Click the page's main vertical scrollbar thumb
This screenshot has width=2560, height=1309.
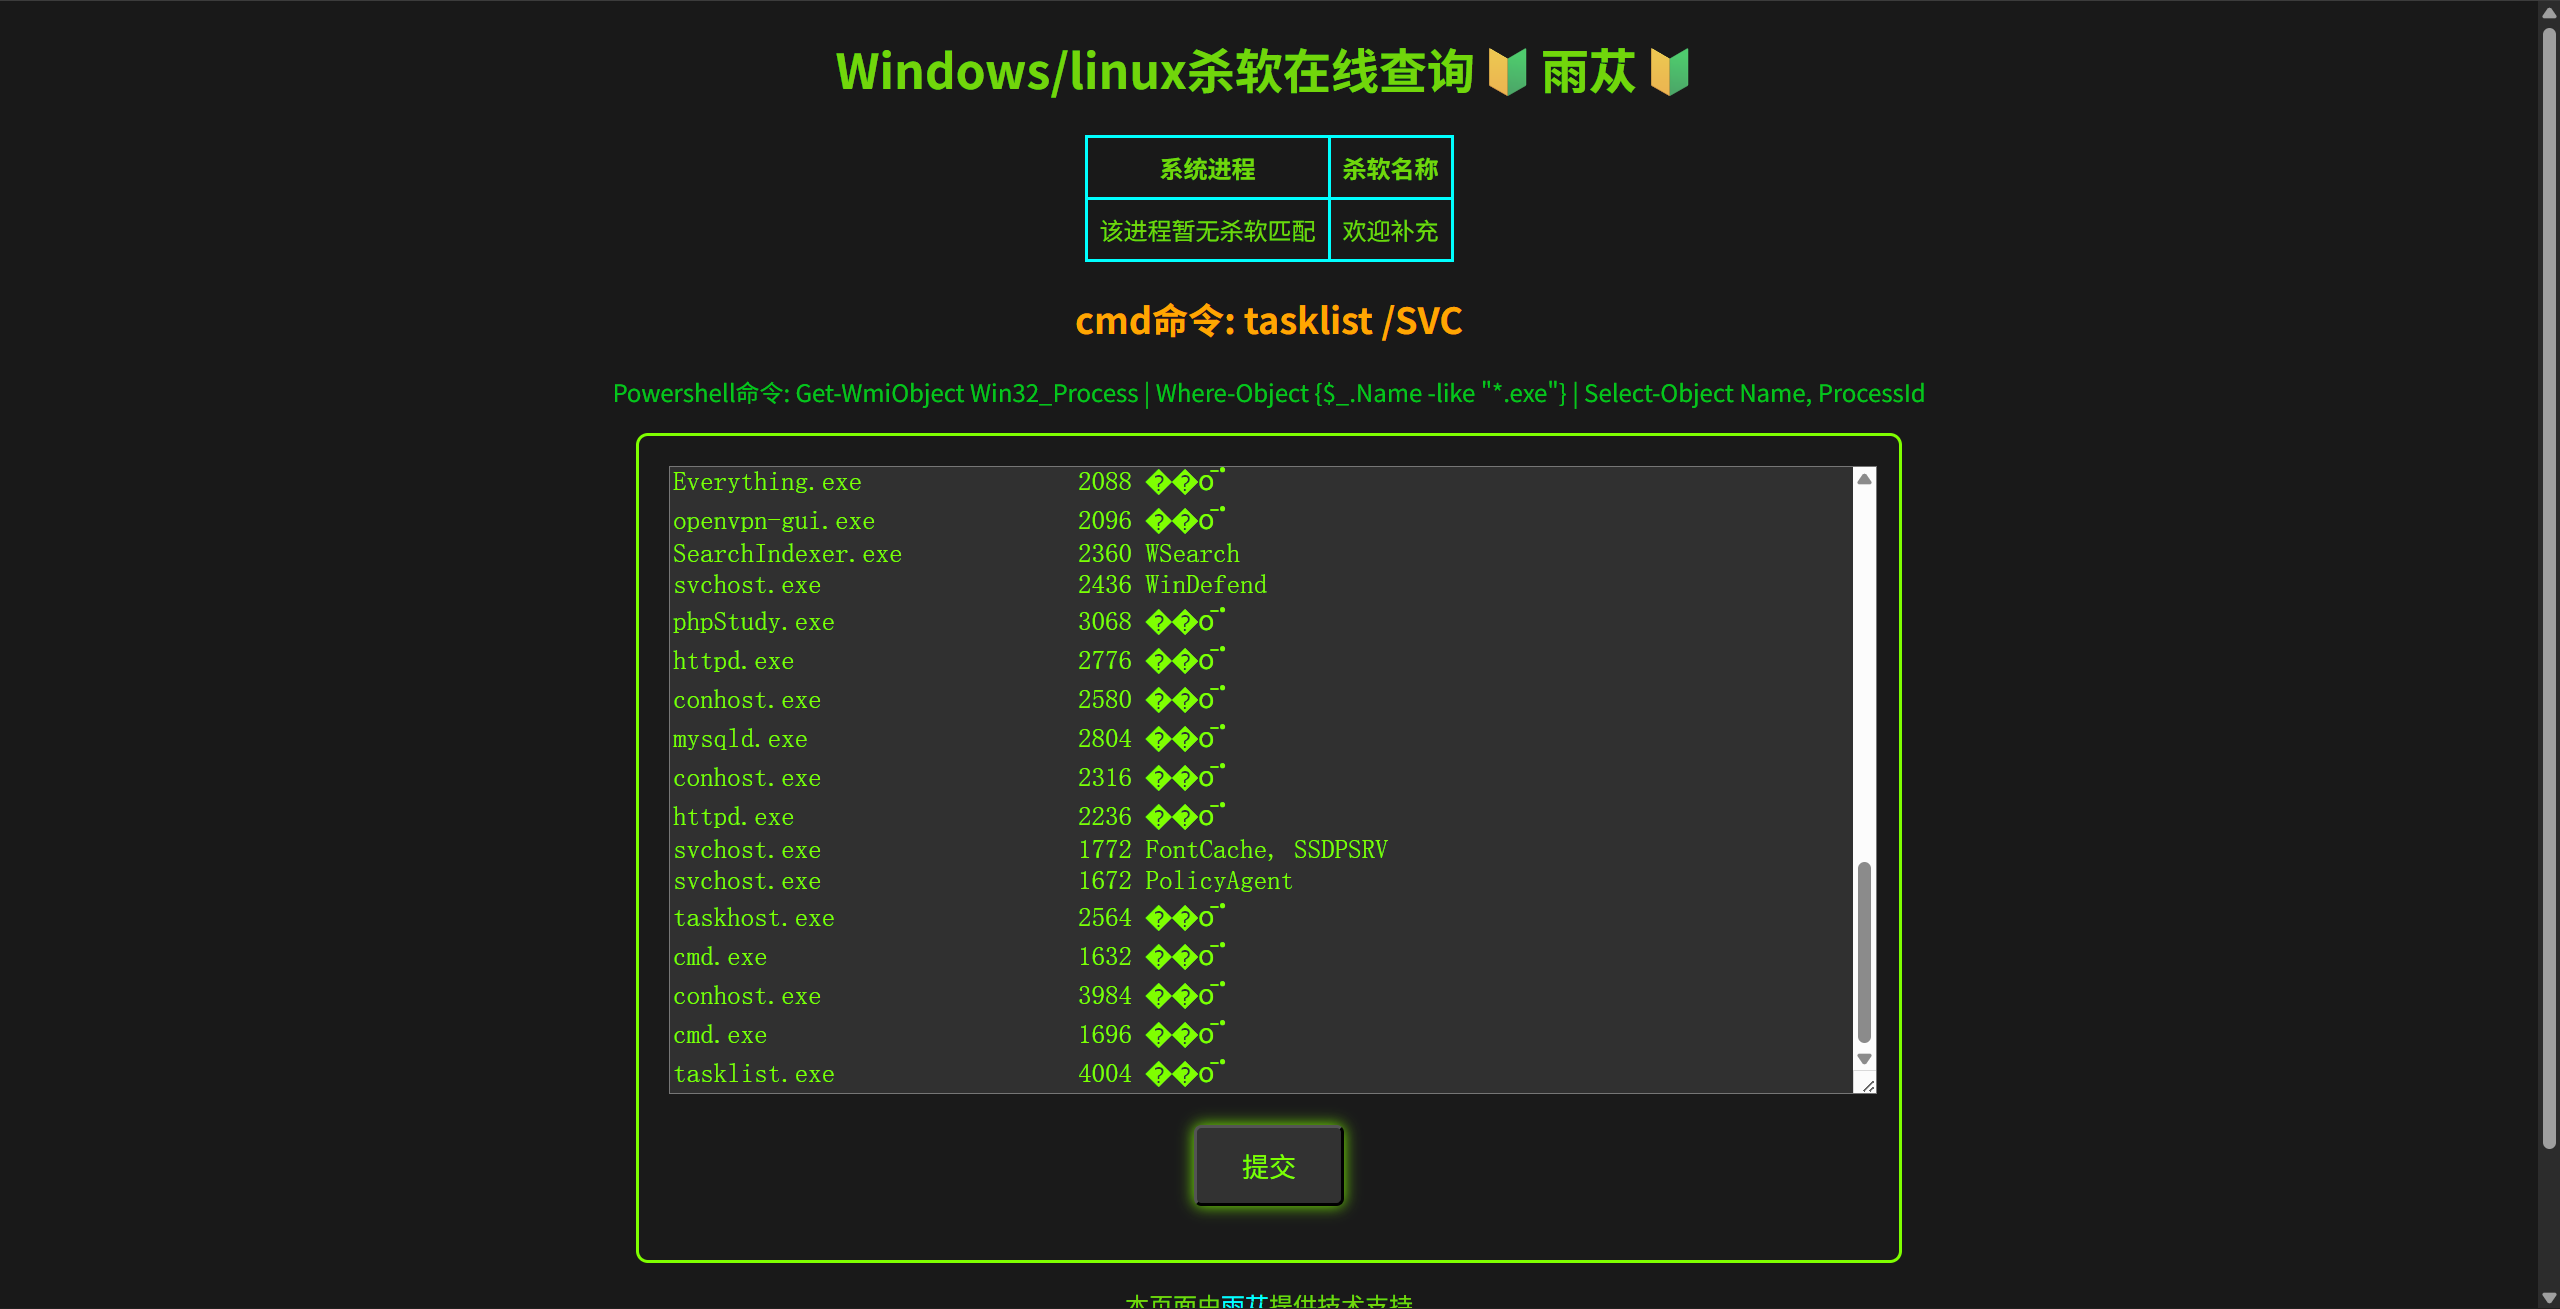(x=2549, y=590)
